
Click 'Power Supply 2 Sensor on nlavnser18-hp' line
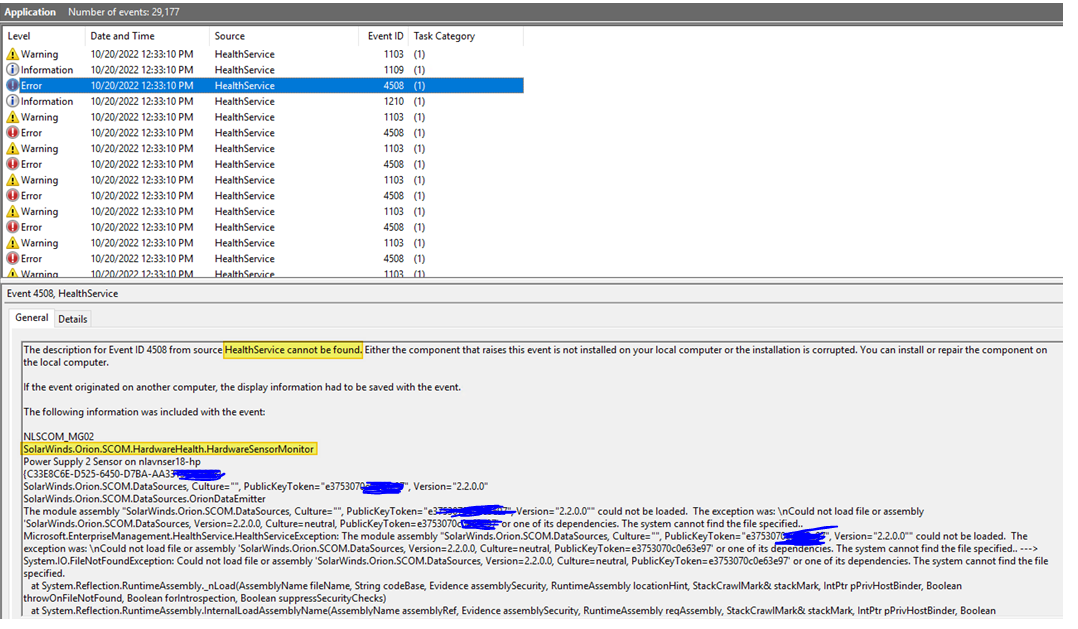[112, 461]
